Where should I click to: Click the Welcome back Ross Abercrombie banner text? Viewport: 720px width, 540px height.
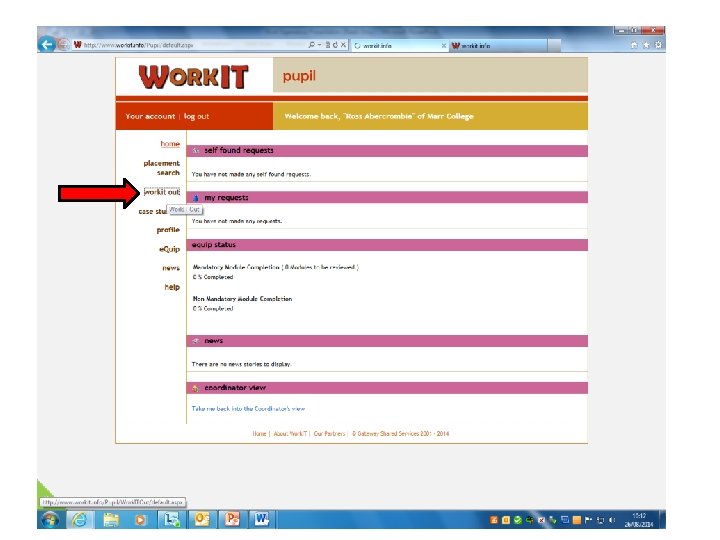pos(379,116)
